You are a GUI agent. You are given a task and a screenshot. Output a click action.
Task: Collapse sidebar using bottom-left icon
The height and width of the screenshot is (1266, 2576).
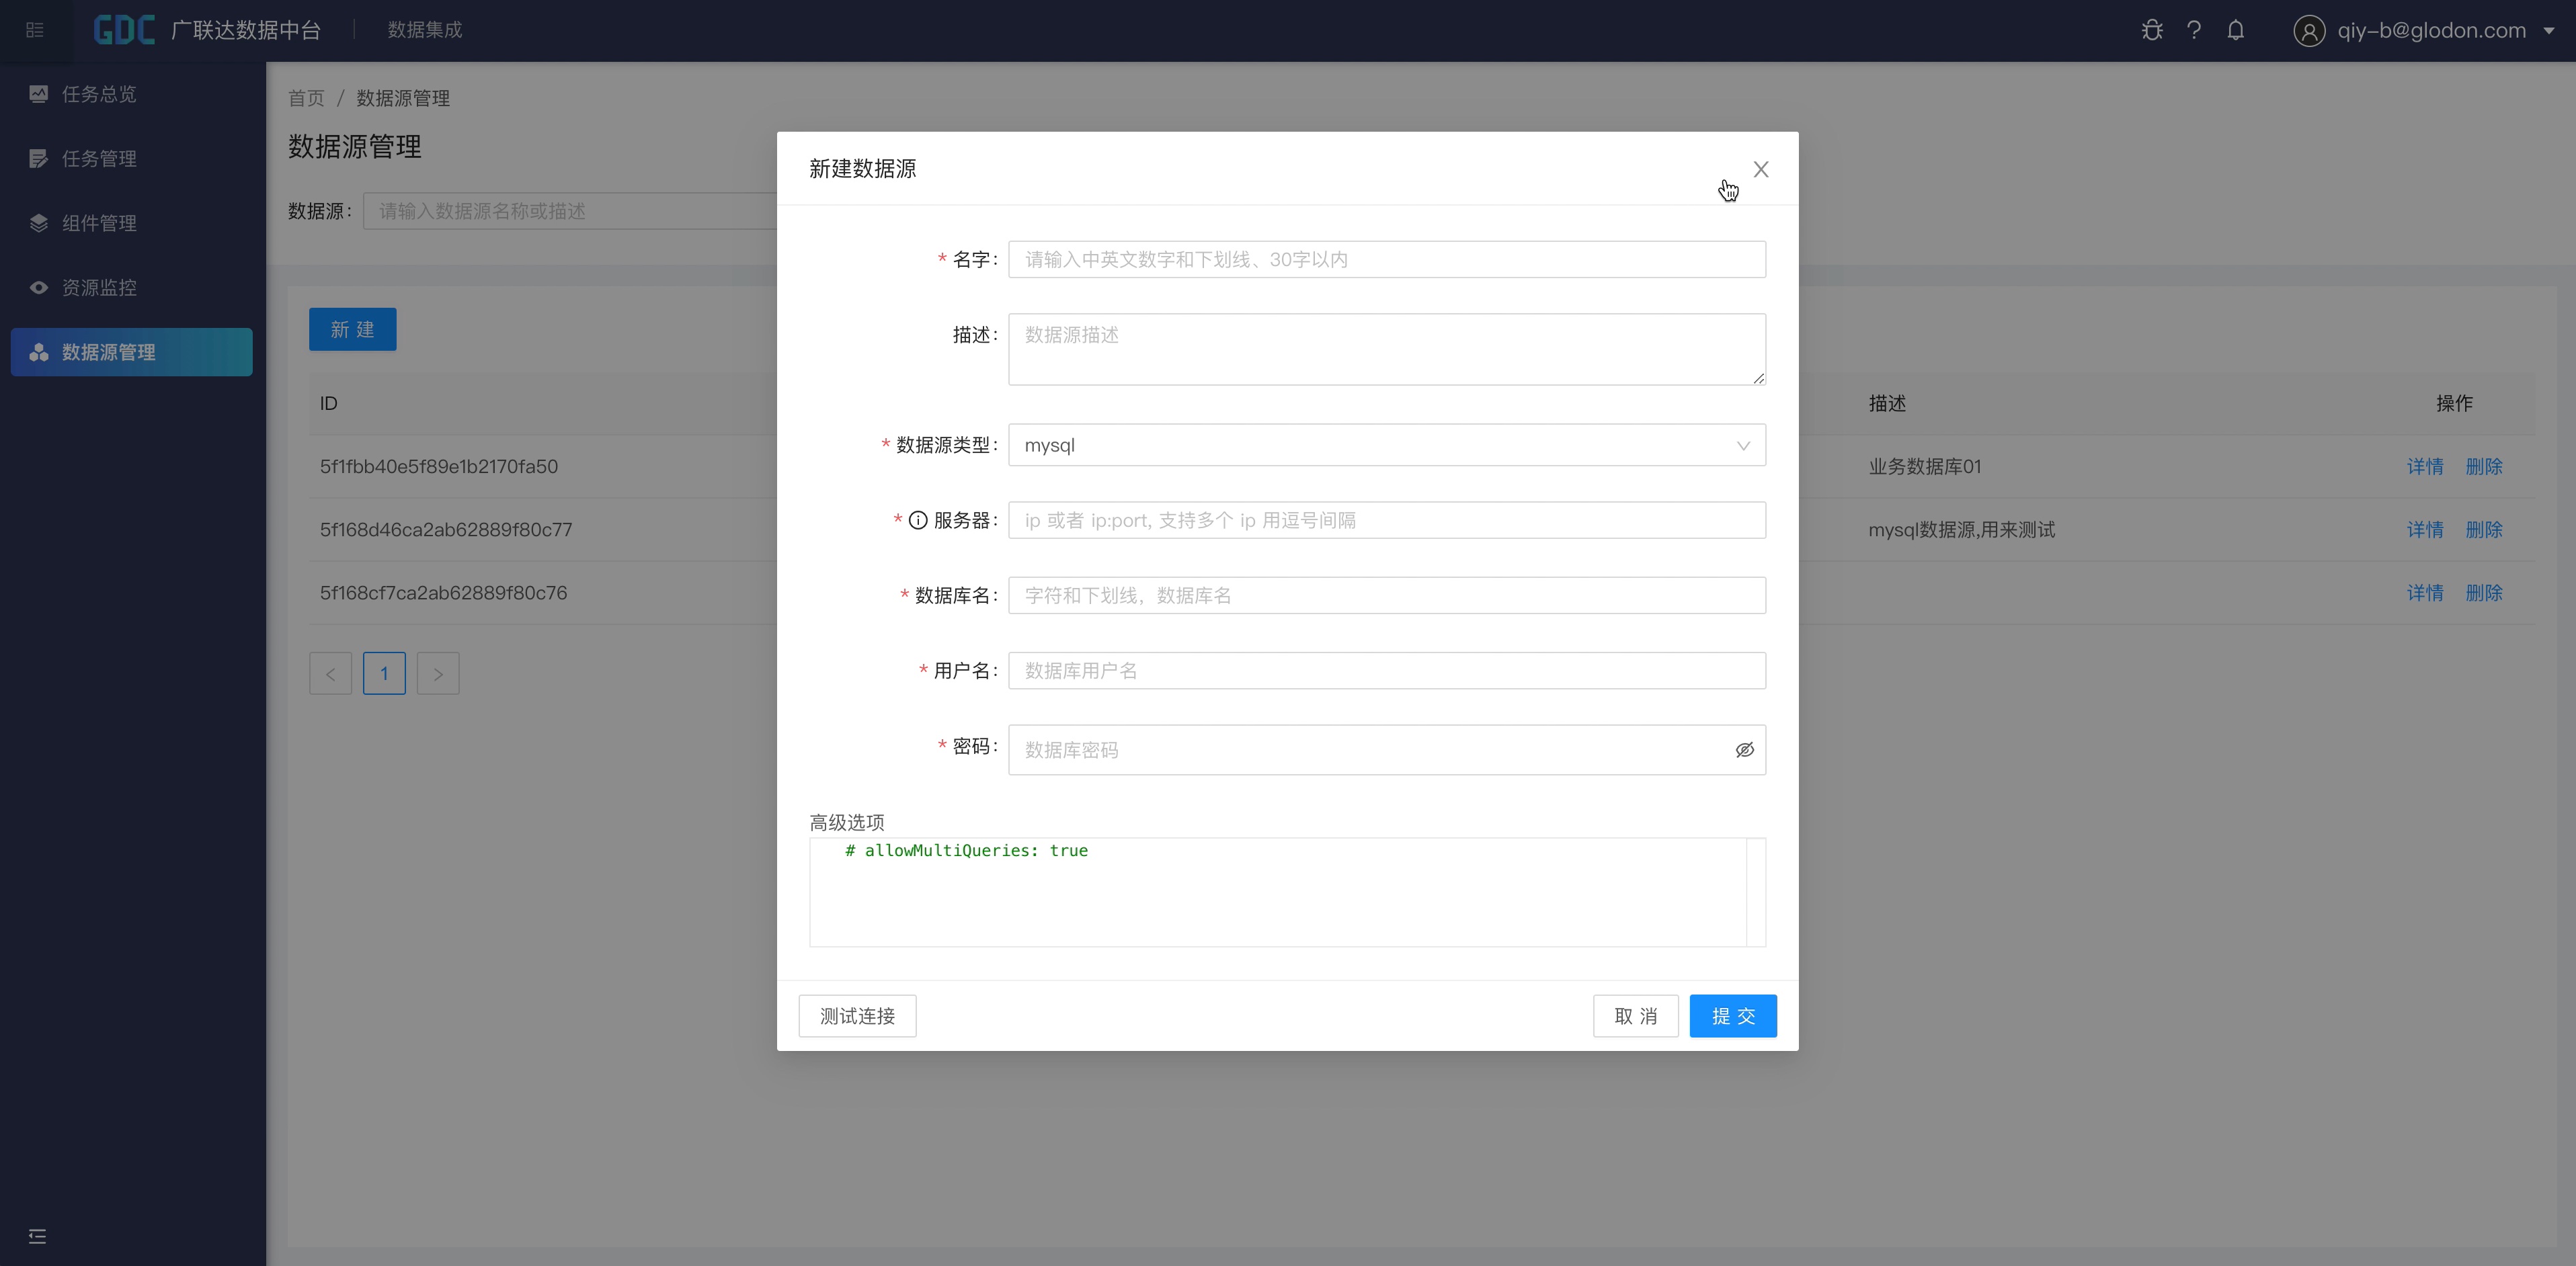click(x=37, y=1237)
